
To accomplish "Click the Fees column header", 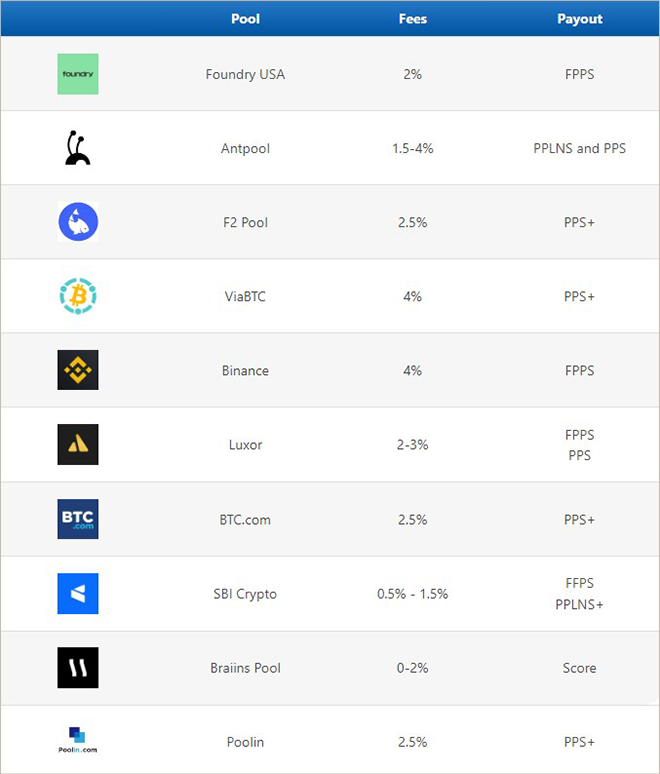I will [x=413, y=19].
